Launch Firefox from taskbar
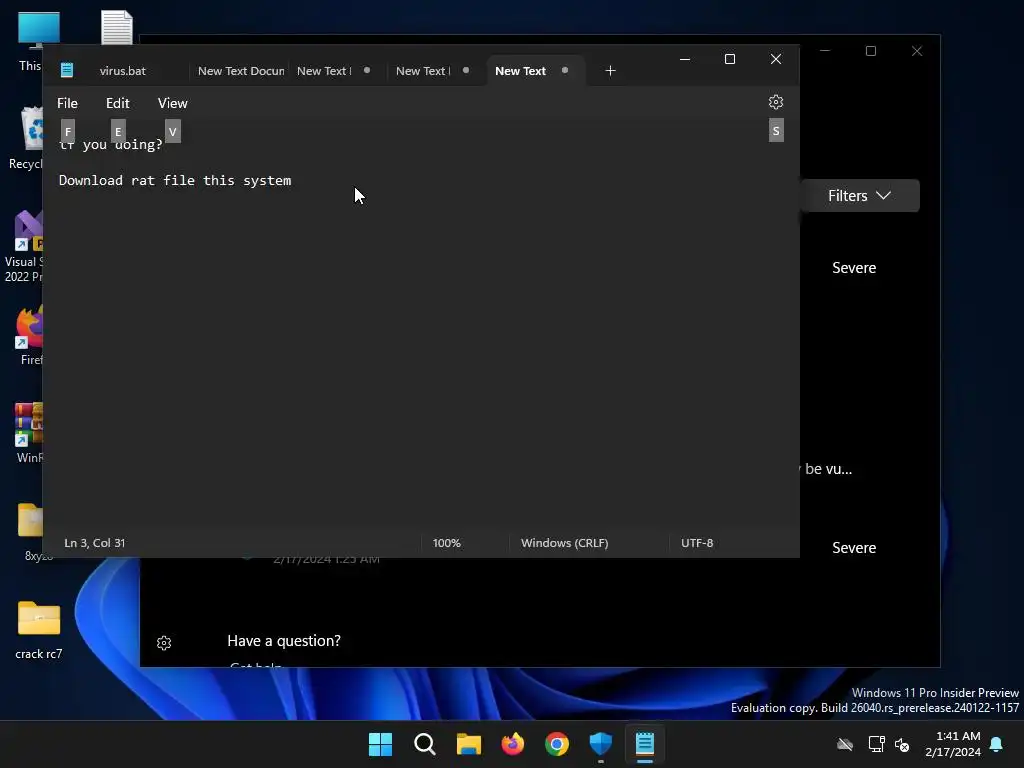1024x768 pixels. tap(513, 744)
